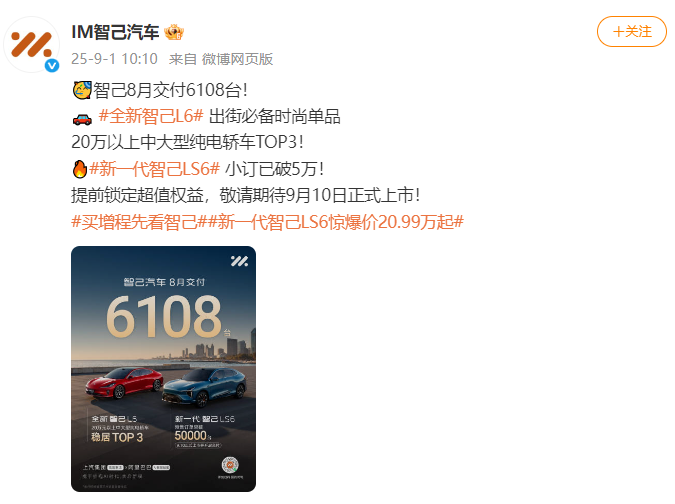Click the post timestamp 25-9-1 10:10
Screen dimensions: 675x504
point(114,59)
